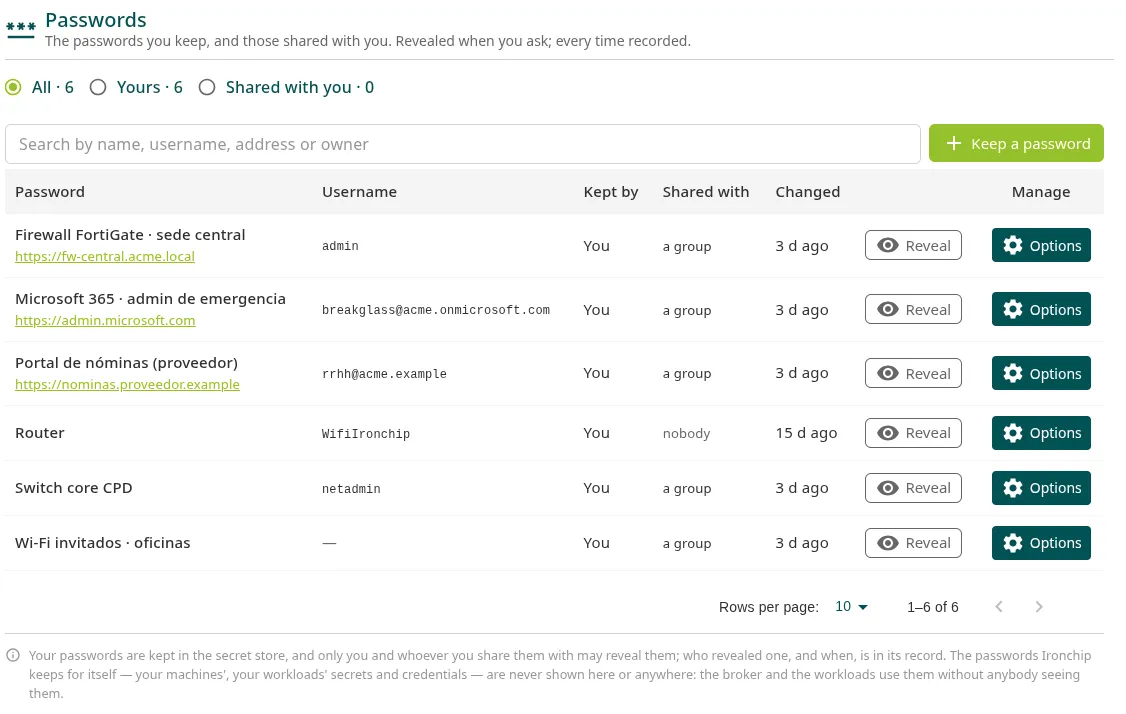Click the password search field
This screenshot has width=1126, height=714.
coord(462,144)
